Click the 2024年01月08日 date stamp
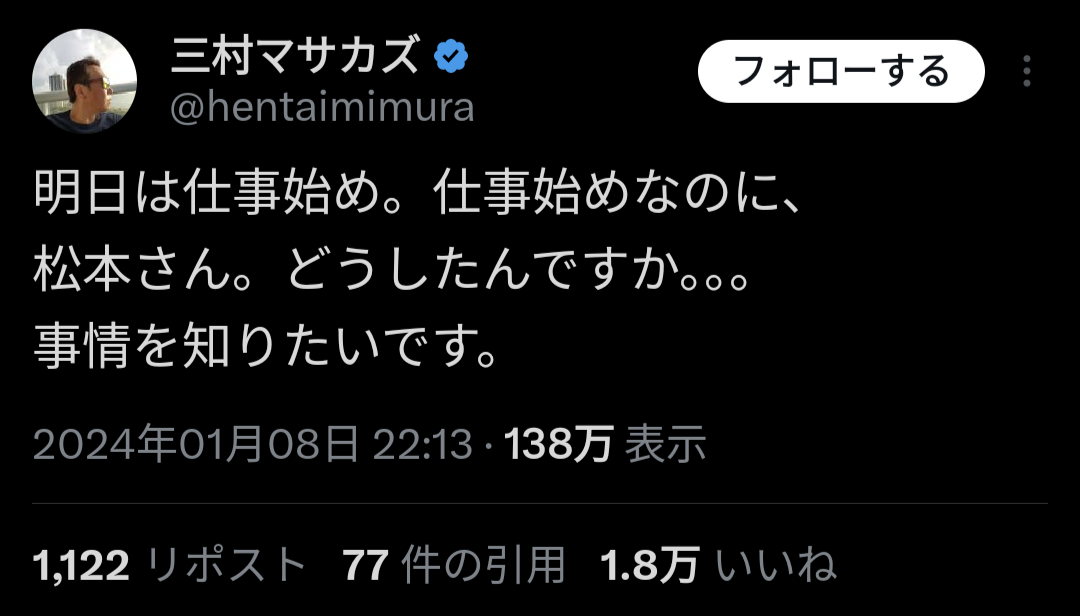Screen dimensions: 1080x616 pos(196,444)
